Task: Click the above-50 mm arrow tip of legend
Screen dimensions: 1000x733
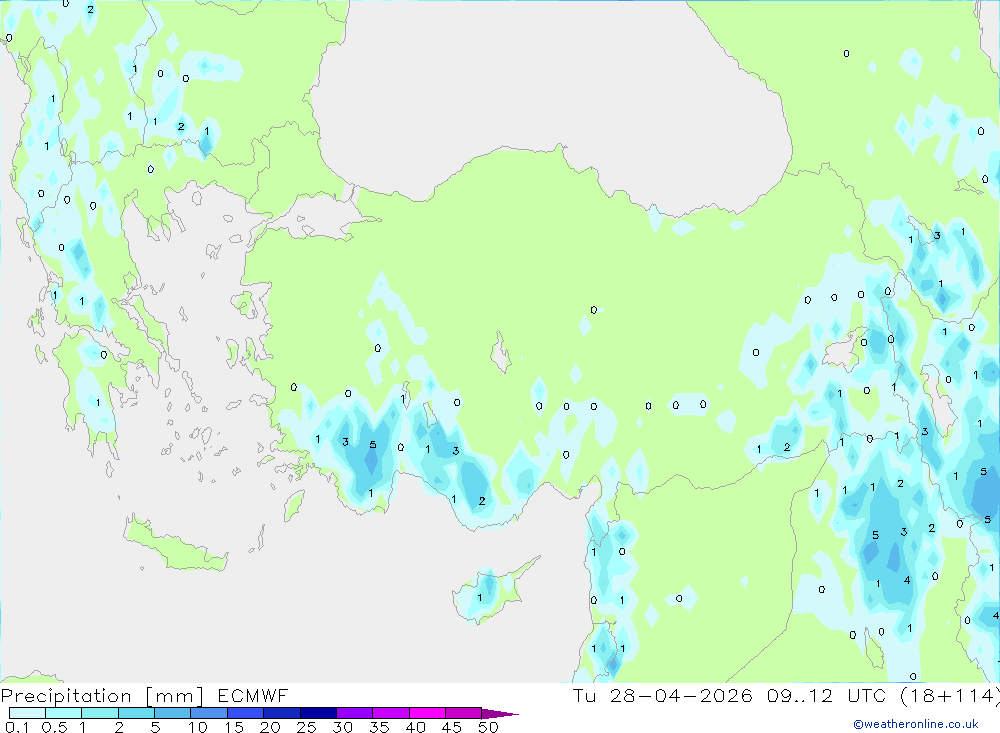Action: click(x=499, y=713)
